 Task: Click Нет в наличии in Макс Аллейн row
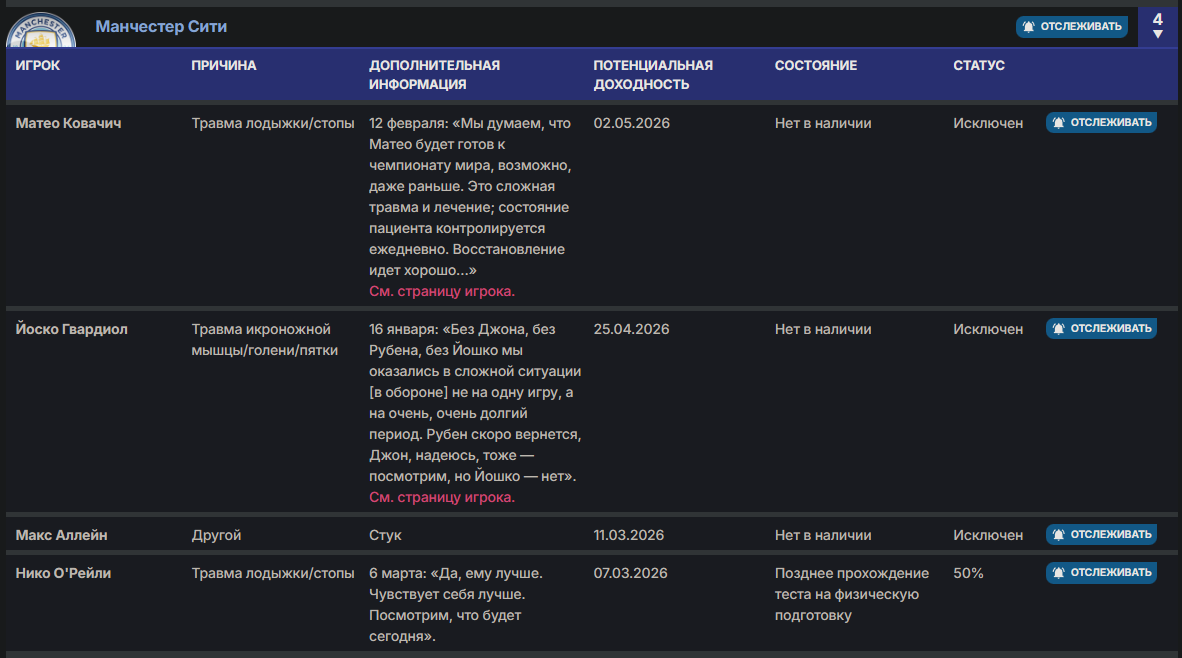823,535
